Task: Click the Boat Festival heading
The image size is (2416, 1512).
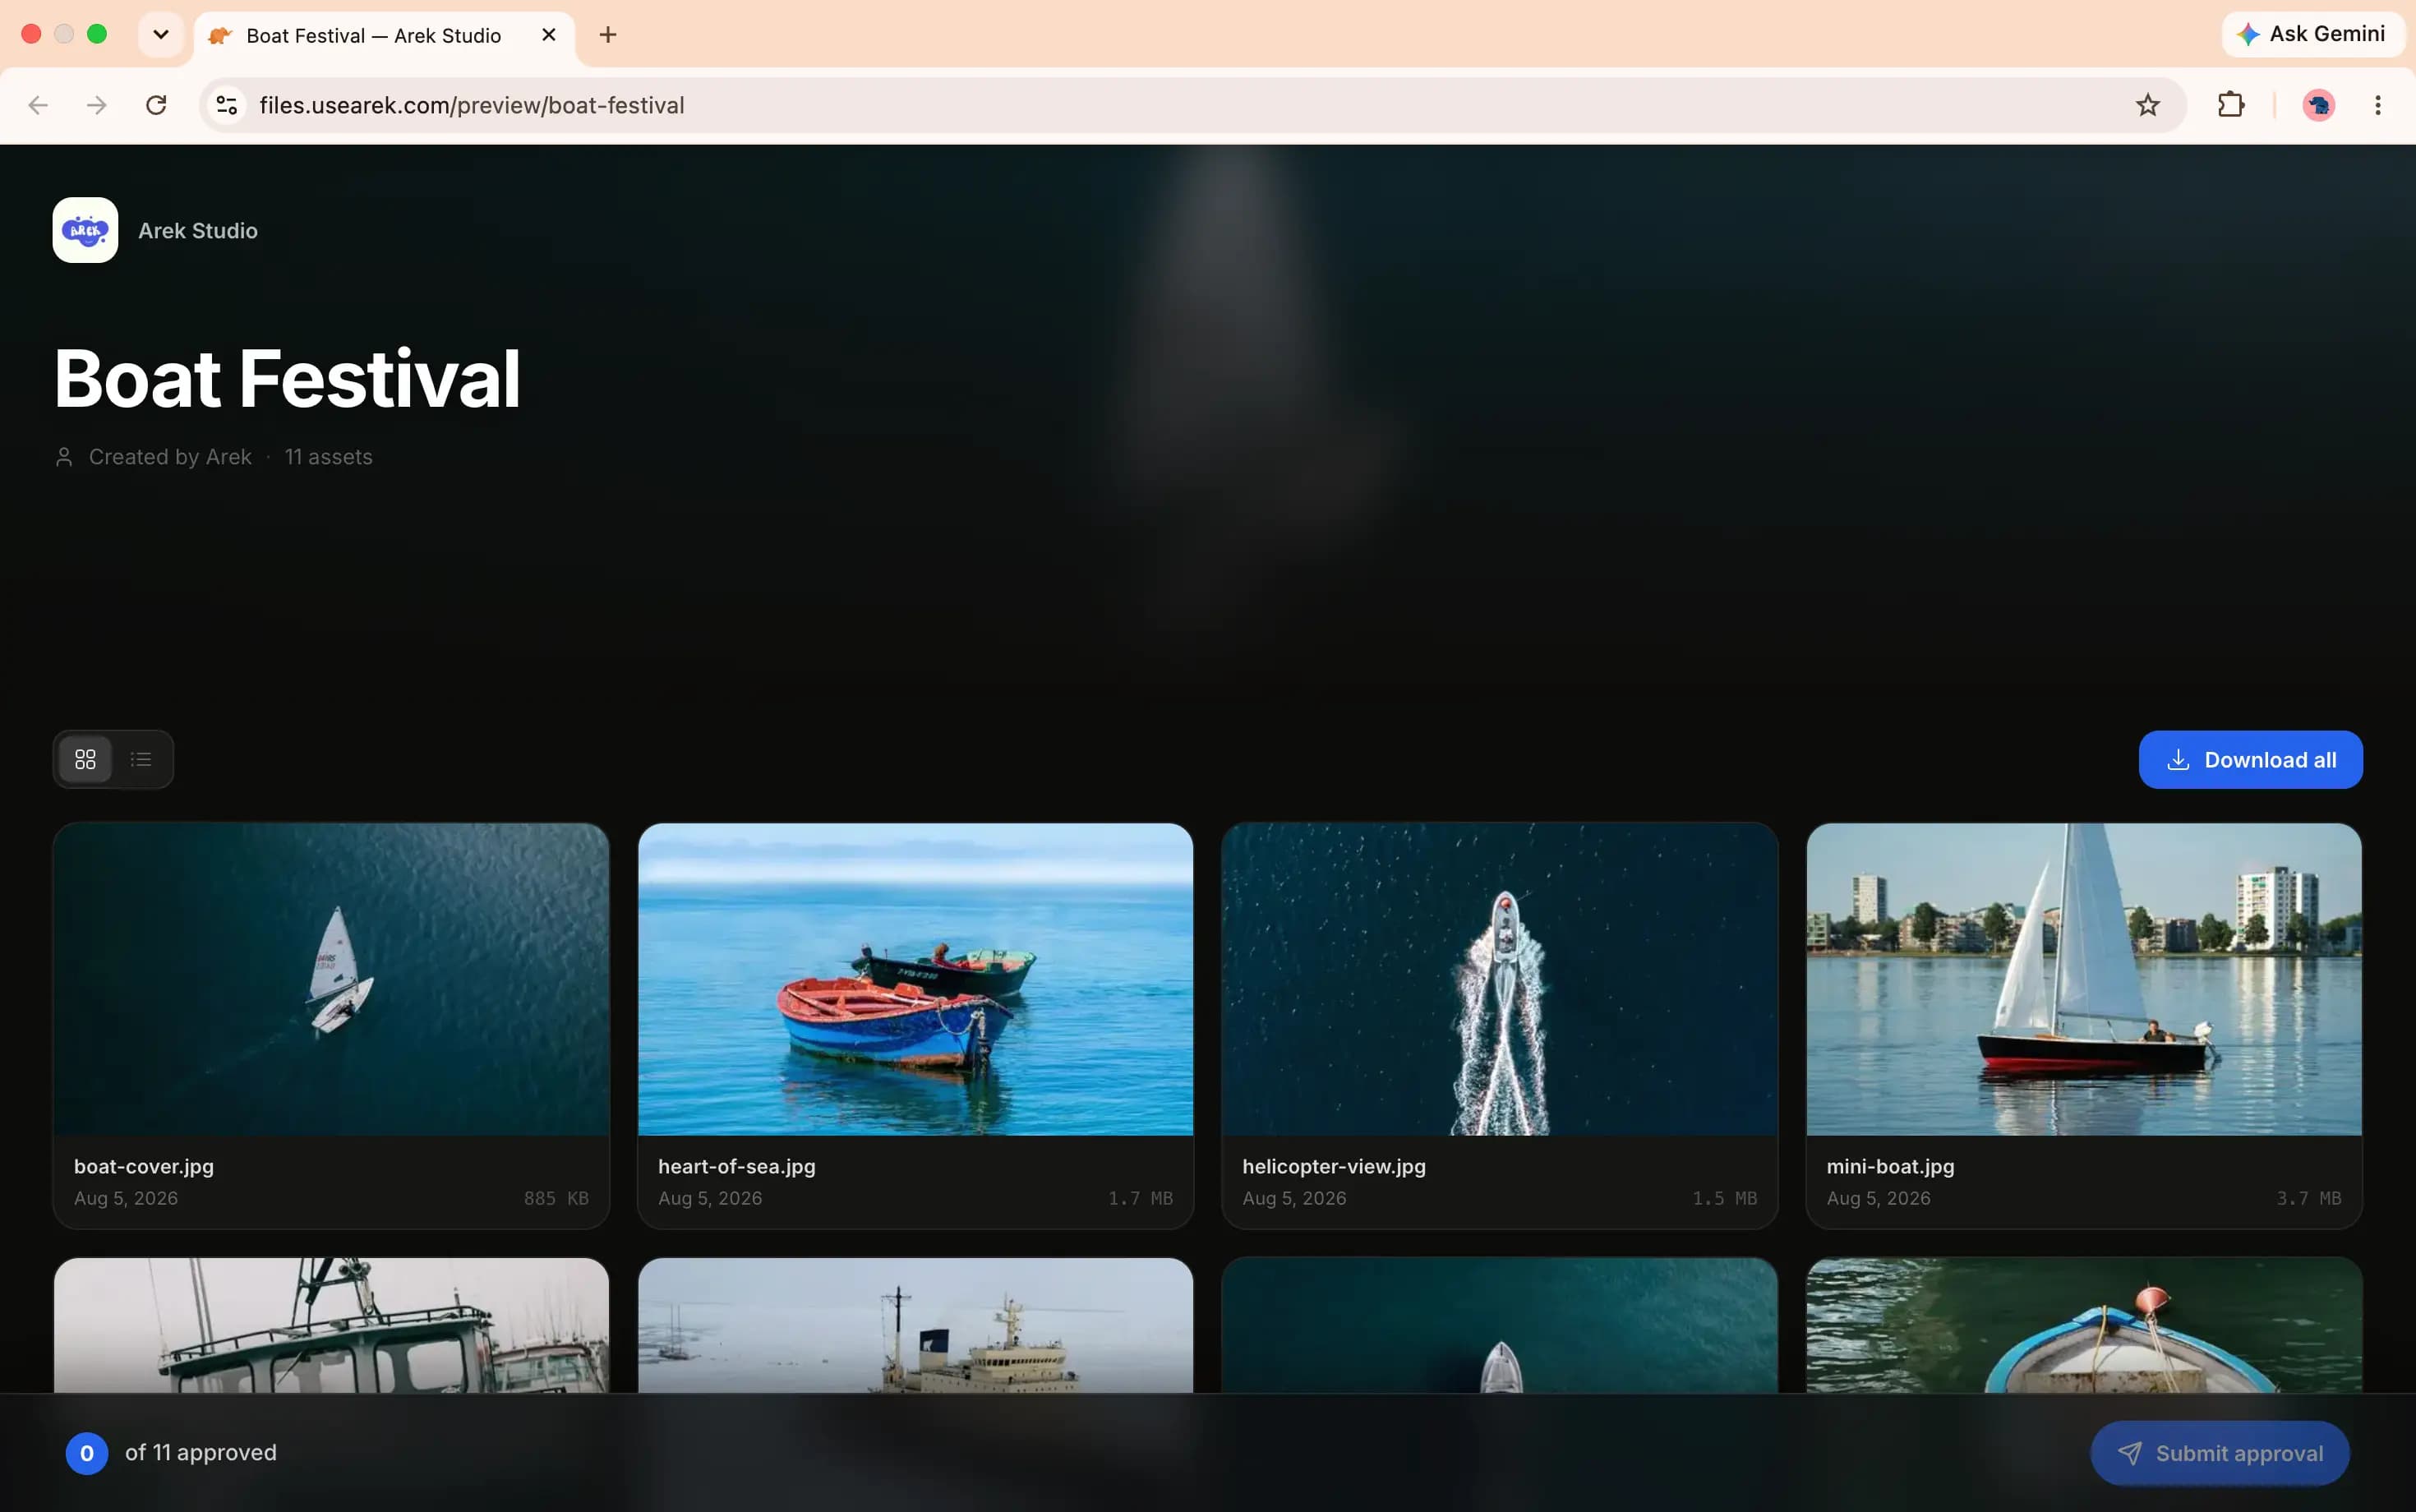Action: tap(287, 378)
